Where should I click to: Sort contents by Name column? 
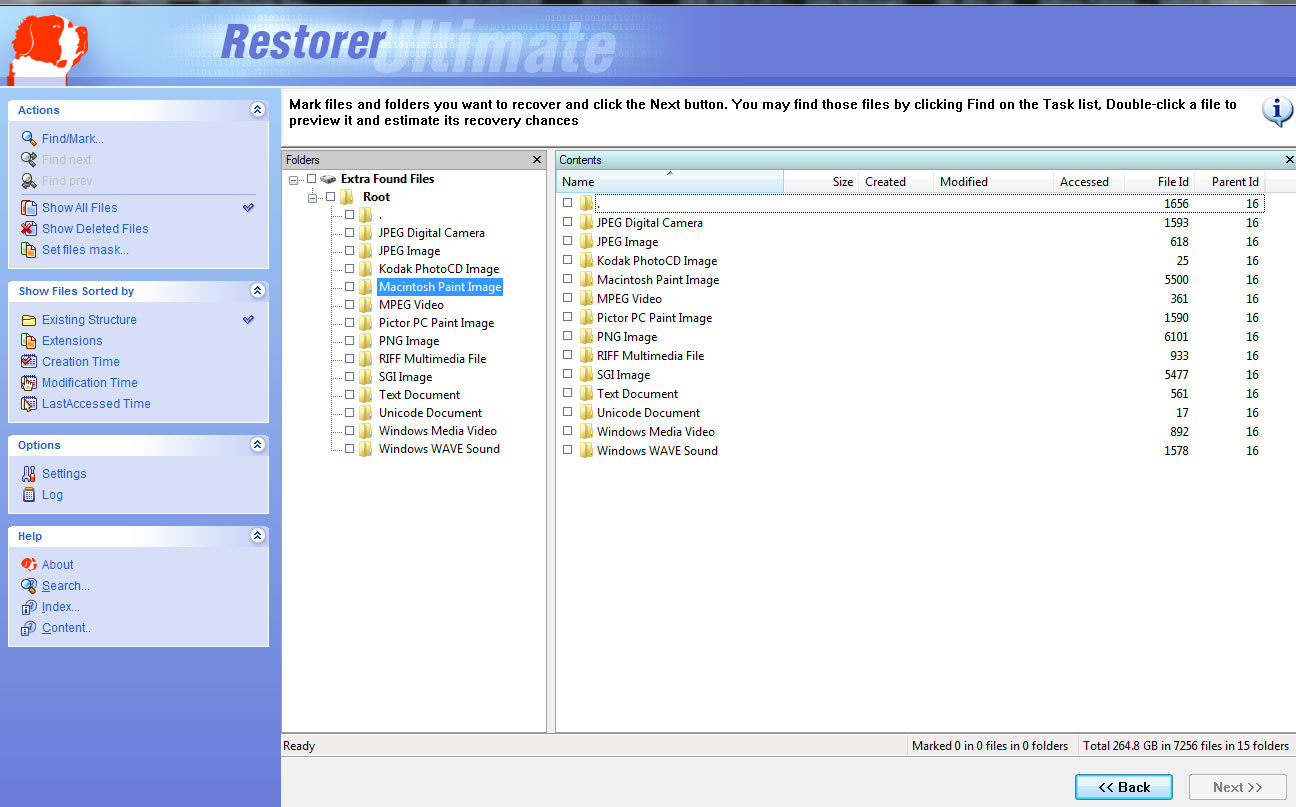point(669,182)
